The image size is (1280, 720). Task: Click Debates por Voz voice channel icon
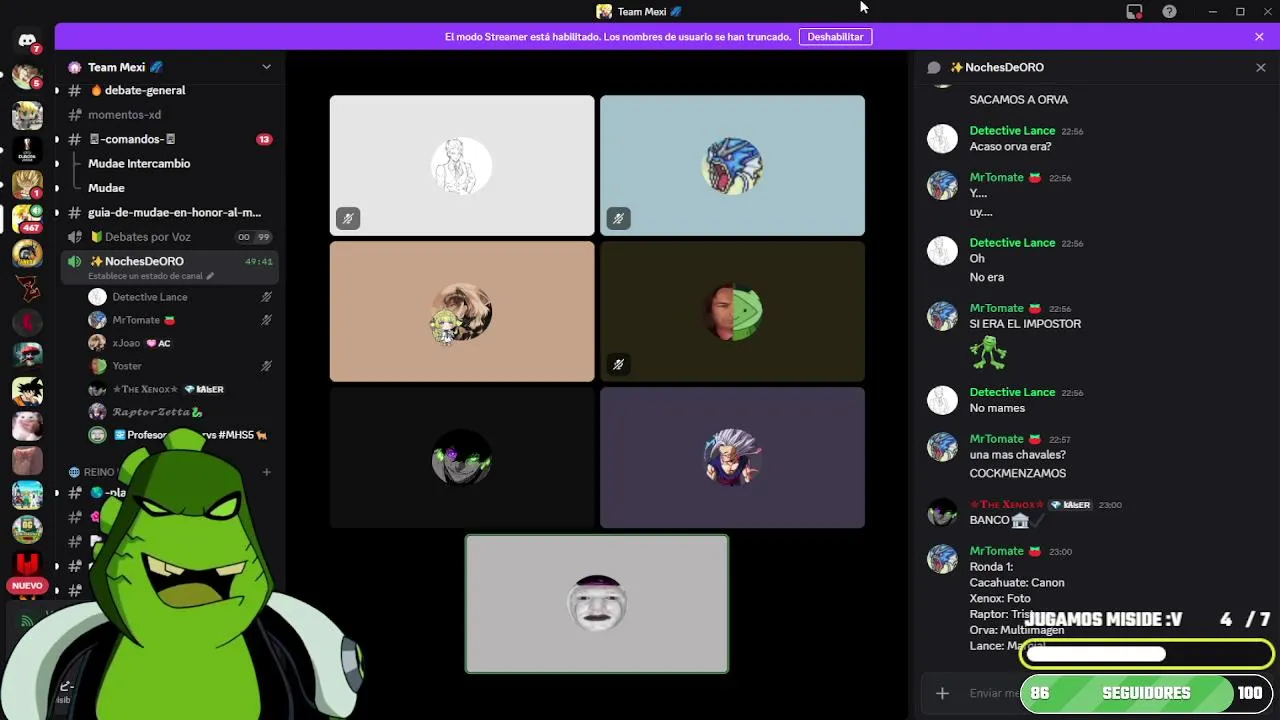75,237
